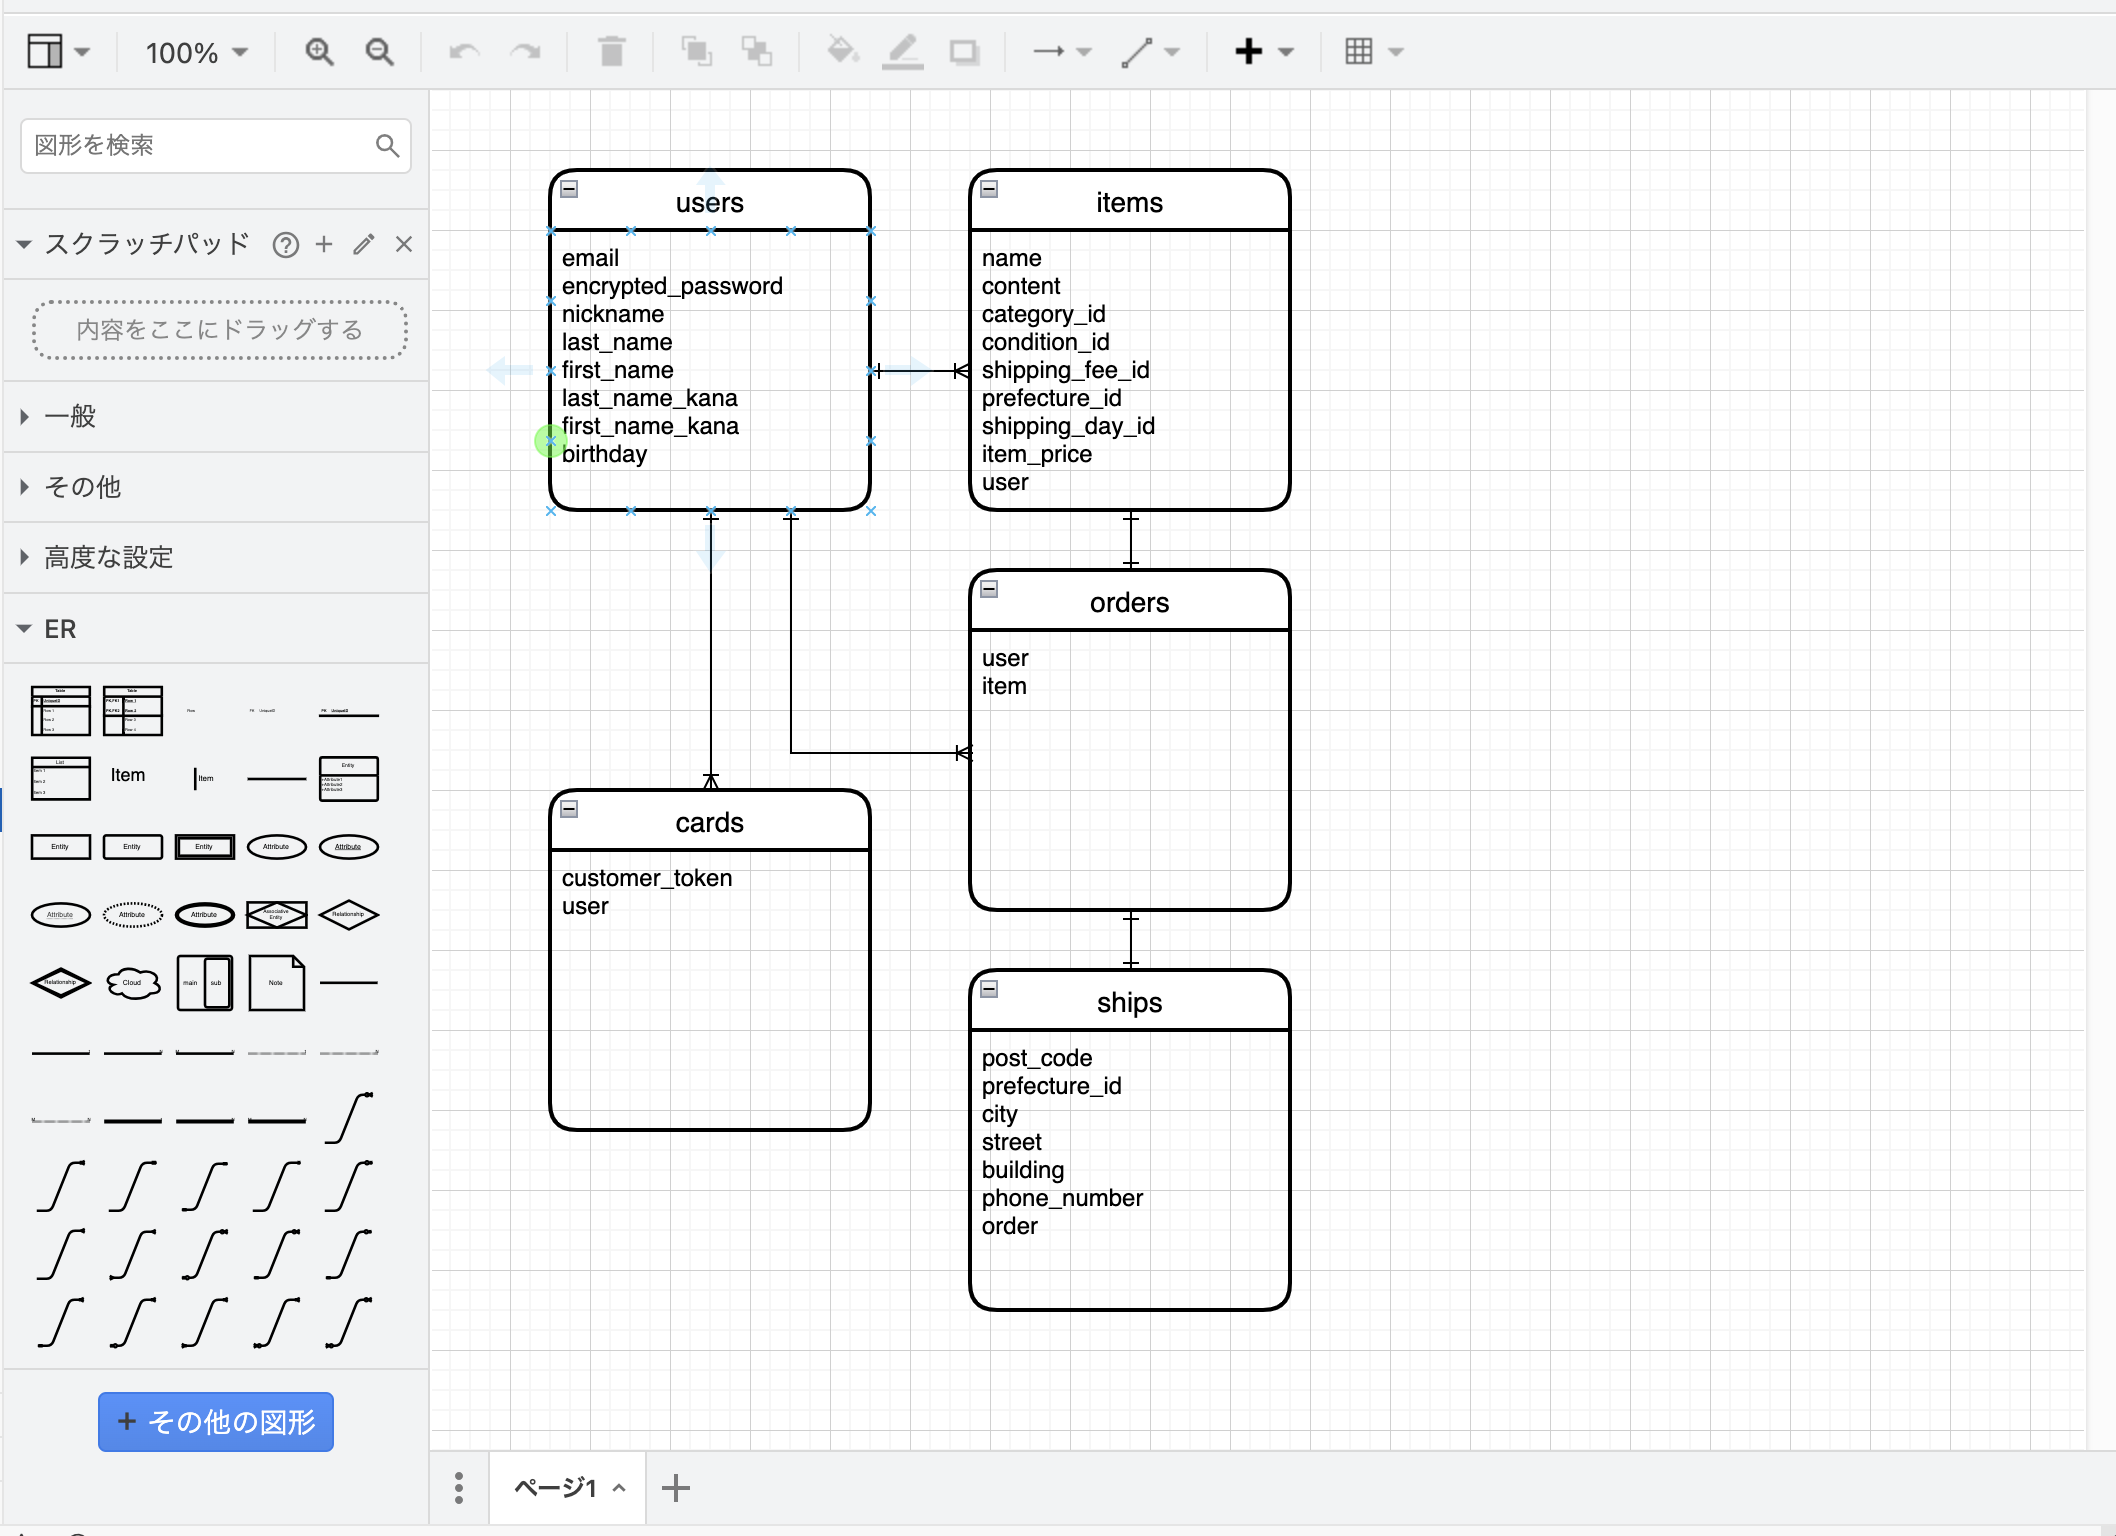Add a new page with plus button
This screenshot has height=1536, width=2116.
[676, 1488]
